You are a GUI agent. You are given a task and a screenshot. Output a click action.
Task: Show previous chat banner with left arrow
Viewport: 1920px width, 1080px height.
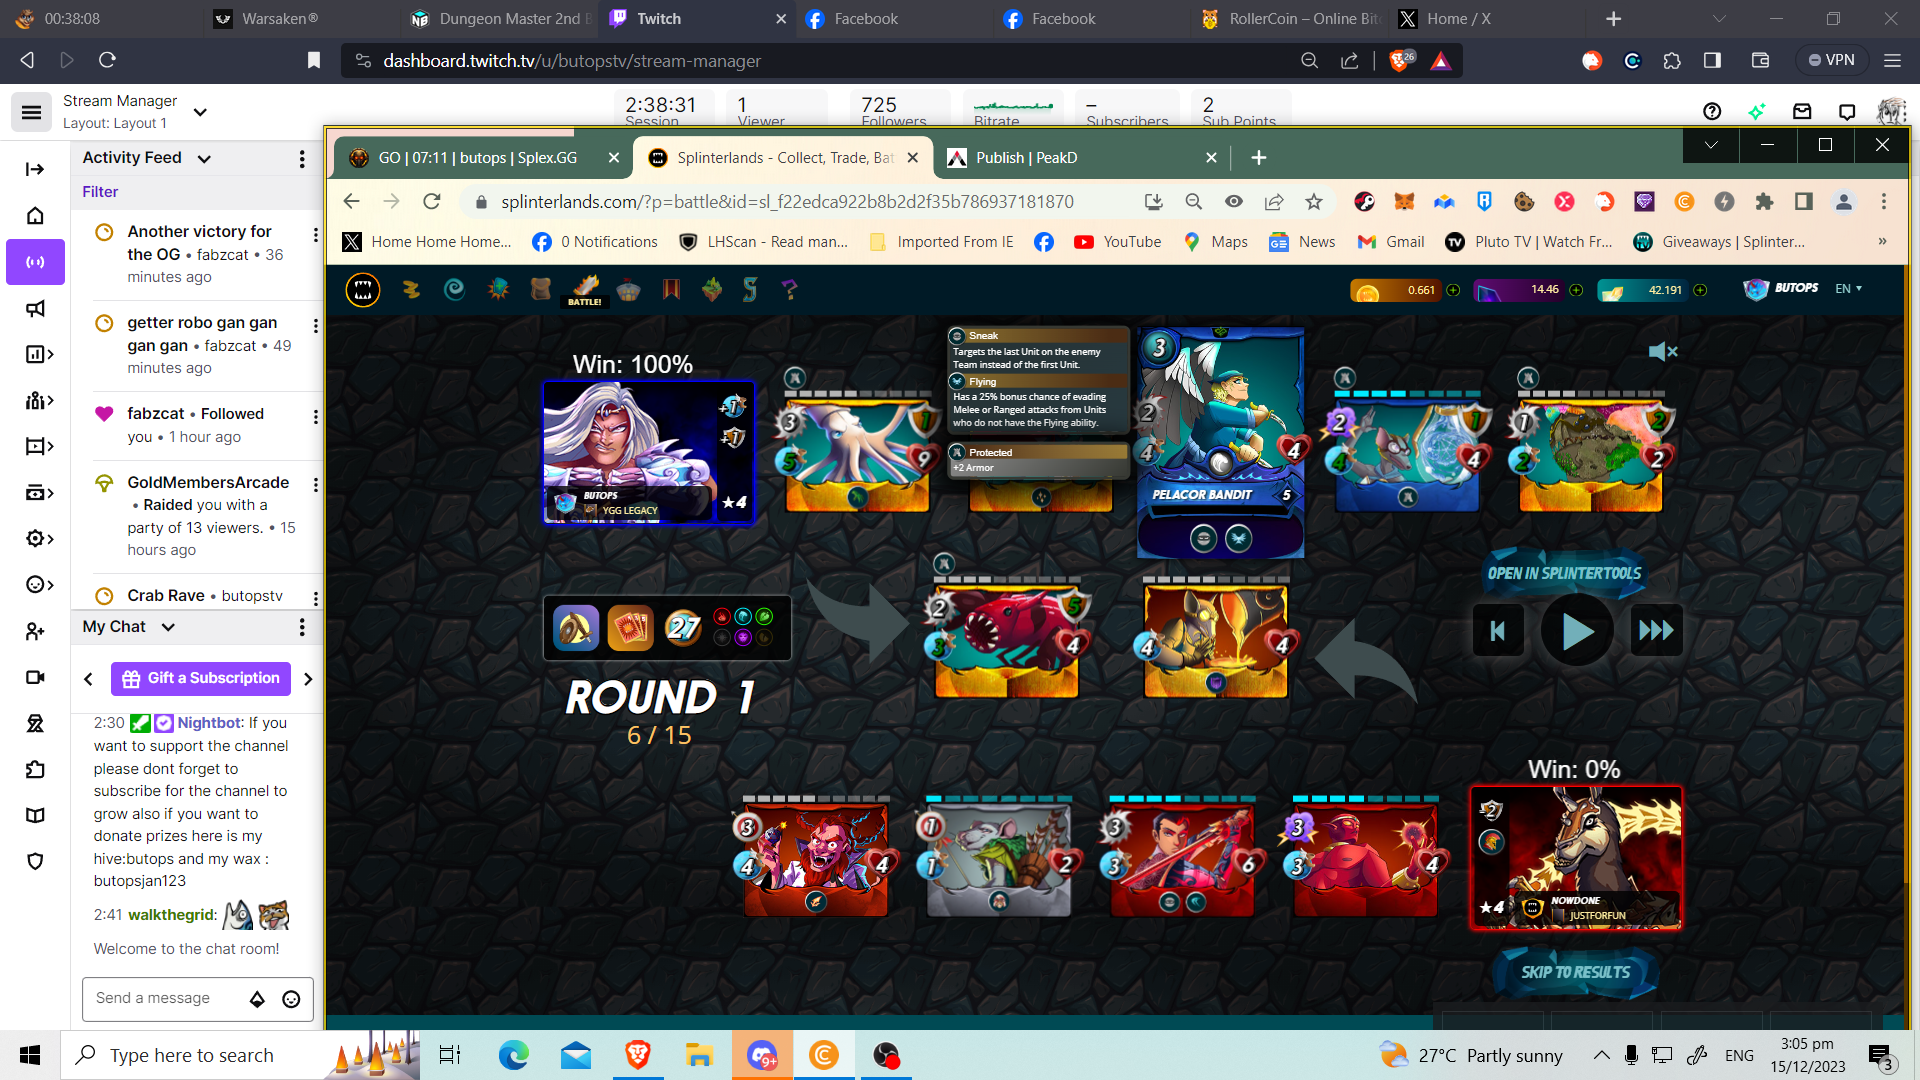88,679
